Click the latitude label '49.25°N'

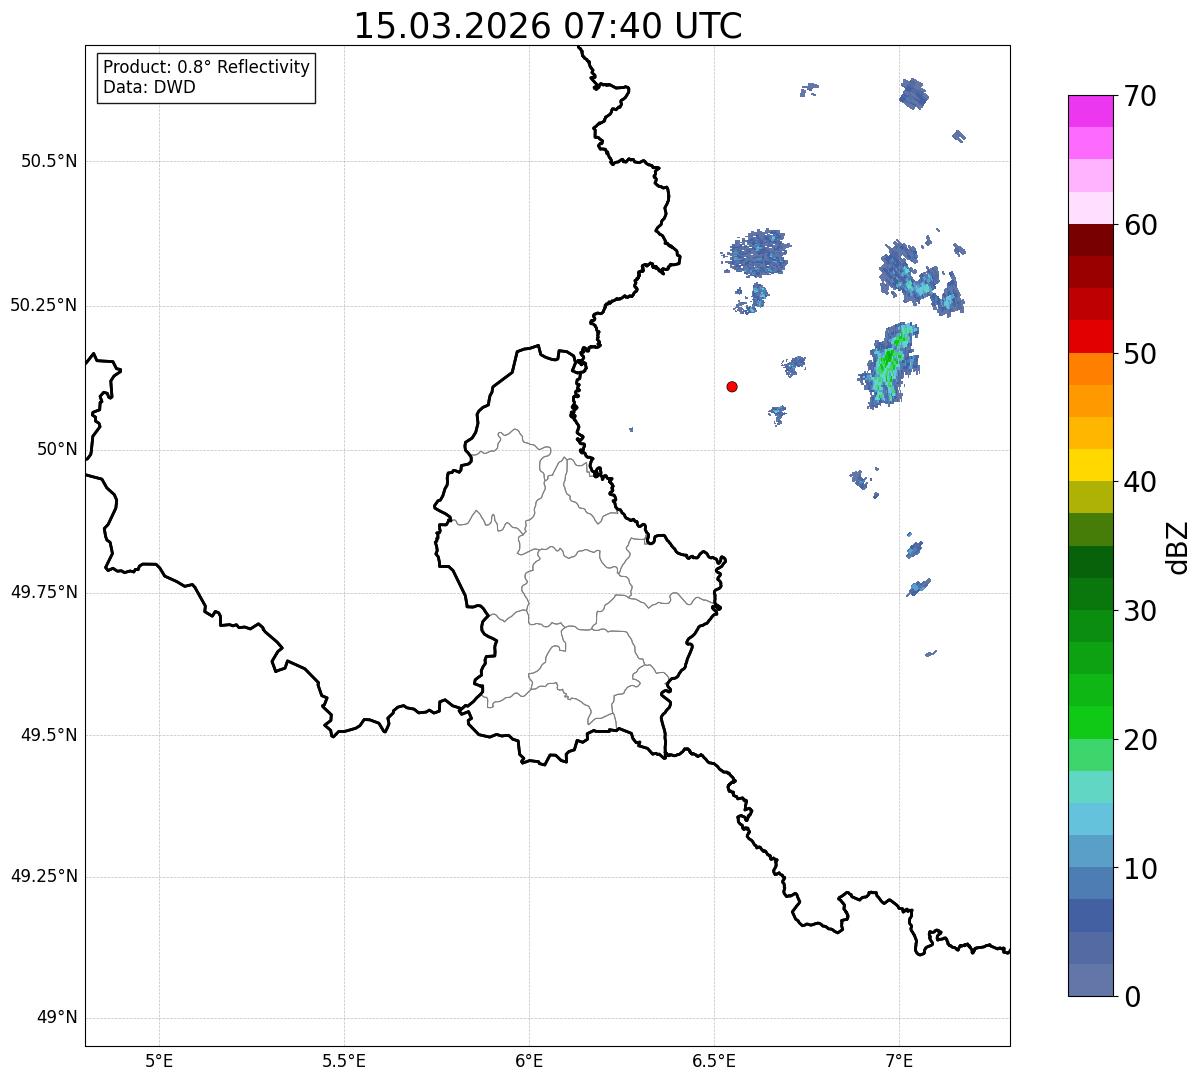(43, 877)
